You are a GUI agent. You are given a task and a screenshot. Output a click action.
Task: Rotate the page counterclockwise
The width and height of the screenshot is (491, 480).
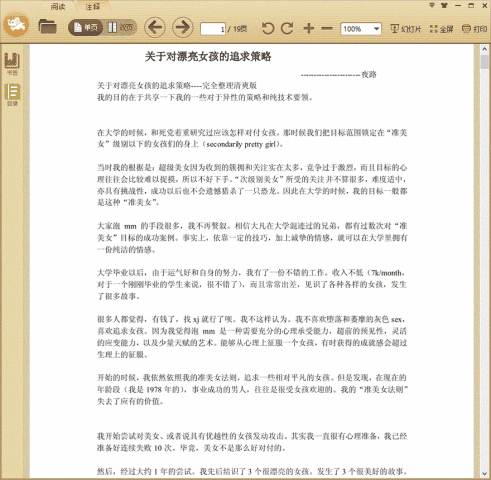pos(268,29)
